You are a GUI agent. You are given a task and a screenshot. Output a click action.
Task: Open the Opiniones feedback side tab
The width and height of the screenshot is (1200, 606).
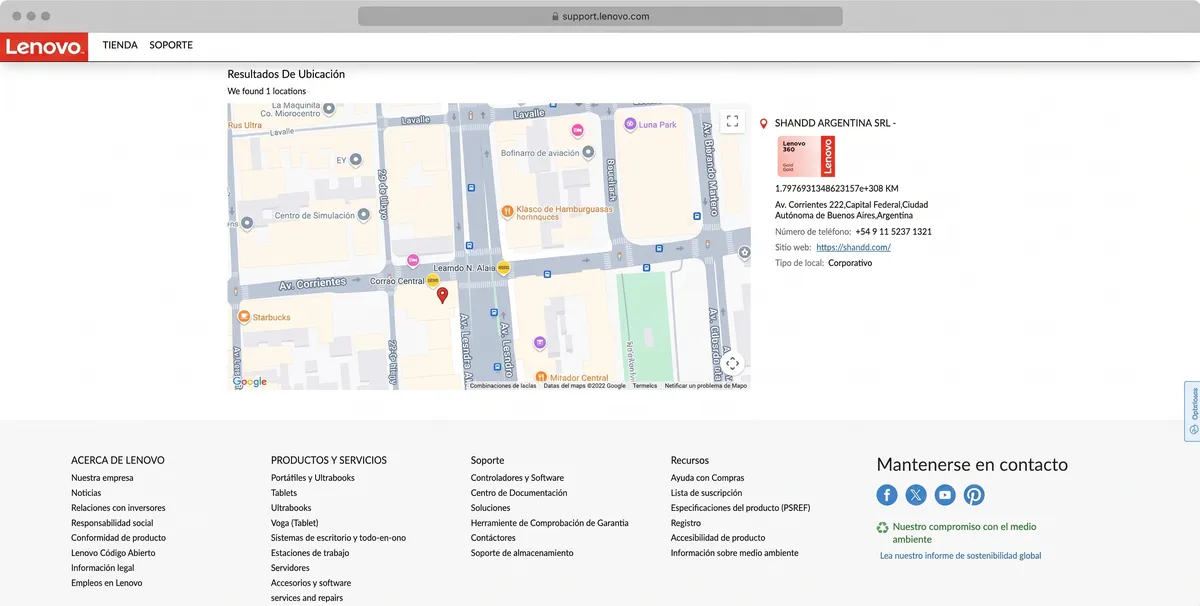pyautogui.click(x=1193, y=411)
